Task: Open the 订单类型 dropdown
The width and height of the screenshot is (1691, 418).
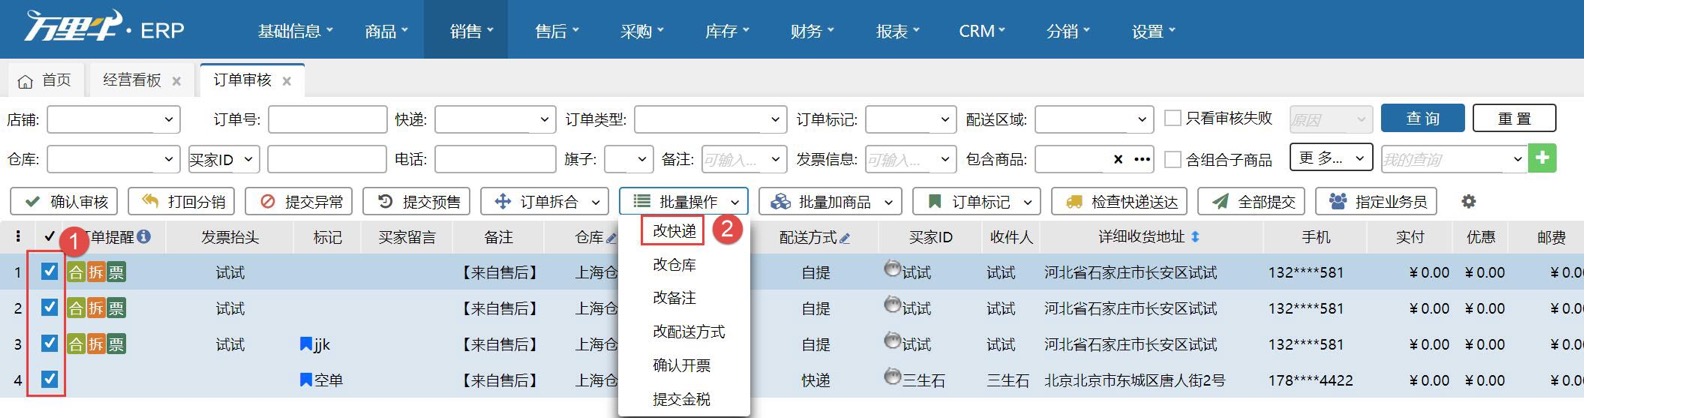Action: pos(710,119)
